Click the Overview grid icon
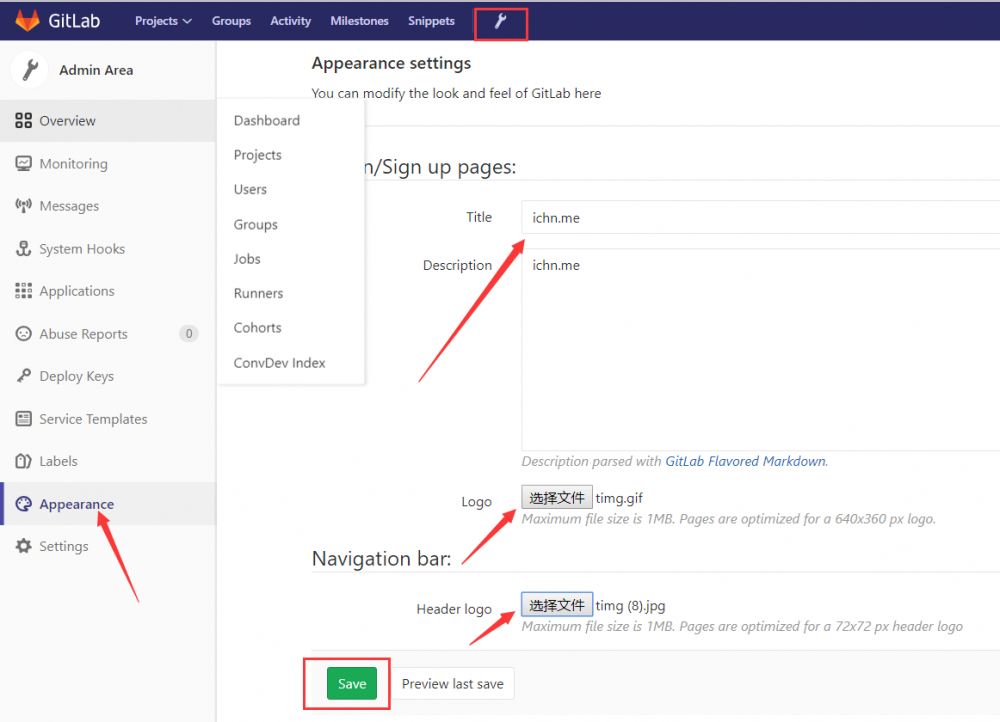Screen dimensions: 1000x722 [24, 121]
